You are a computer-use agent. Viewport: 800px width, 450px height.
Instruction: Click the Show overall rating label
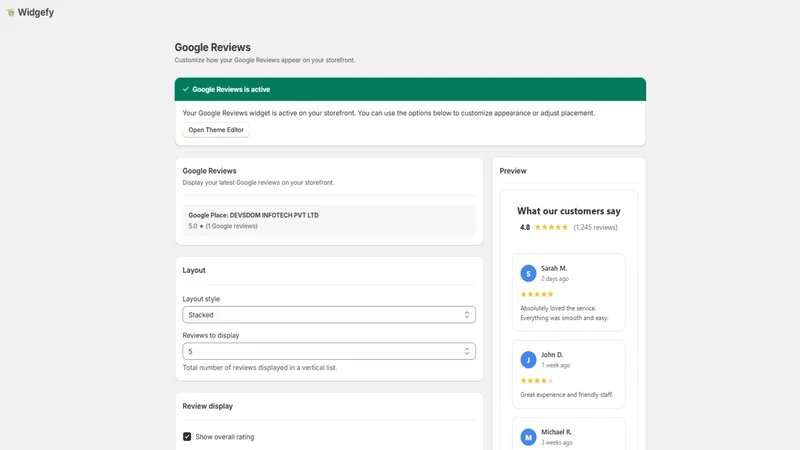coord(224,437)
